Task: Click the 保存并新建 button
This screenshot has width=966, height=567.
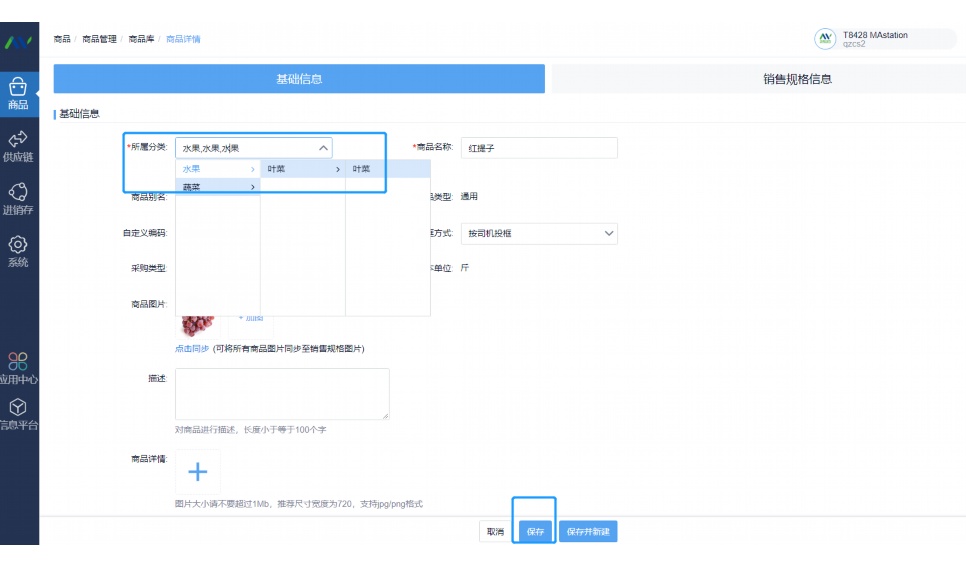Action: pos(588,532)
